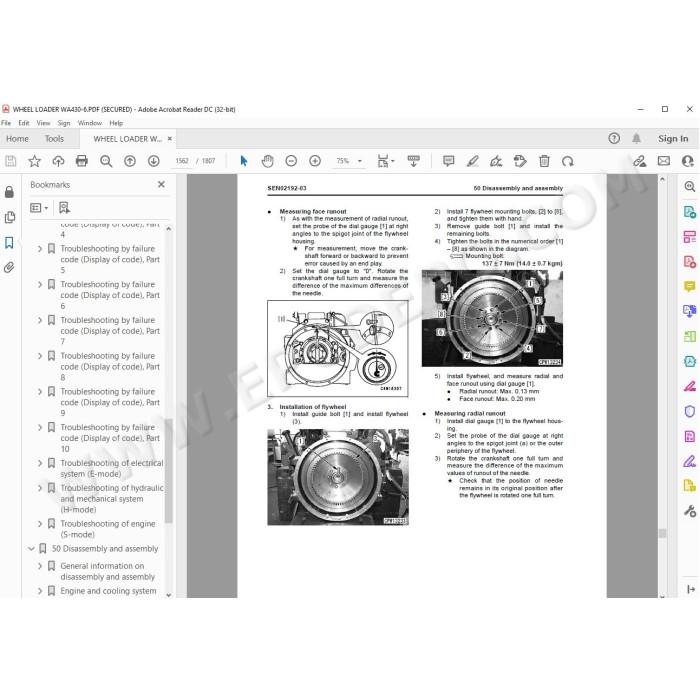This screenshot has height=700, width=700.
Task: Open the Protect shield tool in right pane
Action: [690, 411]
